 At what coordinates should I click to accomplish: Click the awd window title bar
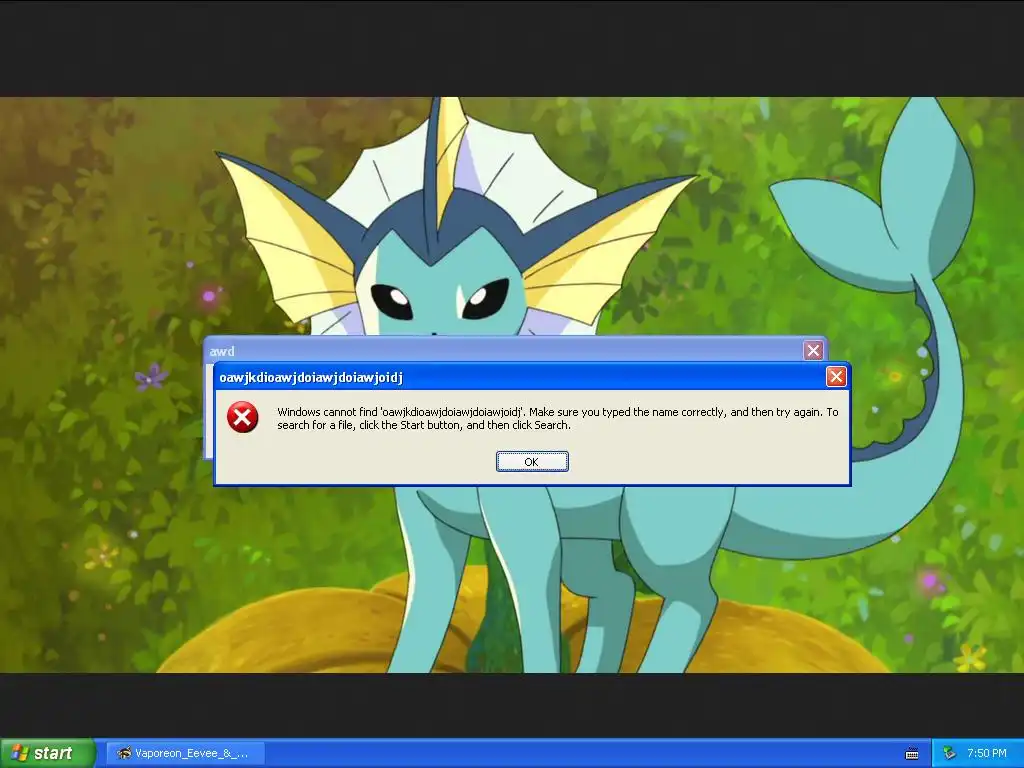[515, 351]
